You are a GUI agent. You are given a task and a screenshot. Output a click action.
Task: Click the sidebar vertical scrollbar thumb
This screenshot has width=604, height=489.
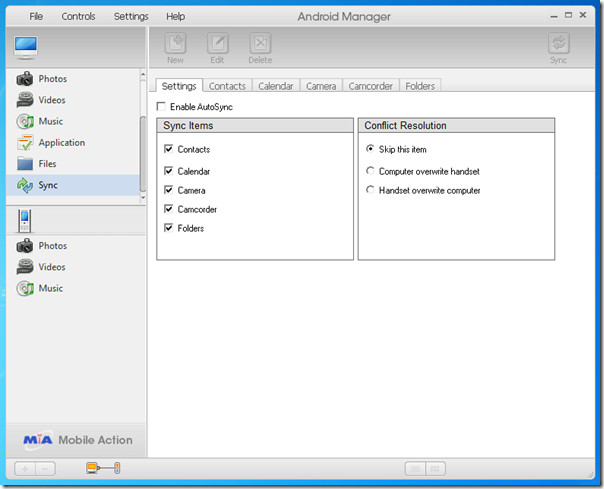point(143,154)
